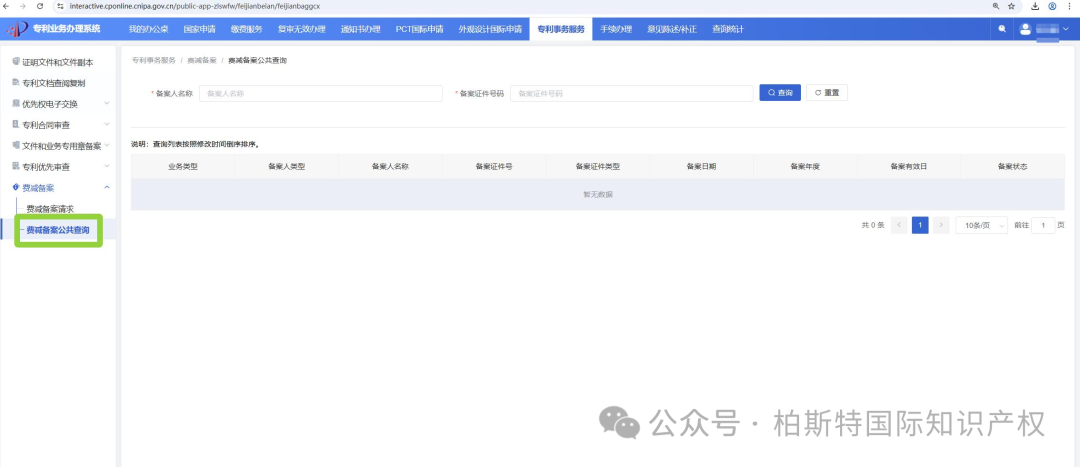The width and height of the screenshot is (1080, 467).
Task: Click the user avatar icon in header
Action: click(1026, 29)
